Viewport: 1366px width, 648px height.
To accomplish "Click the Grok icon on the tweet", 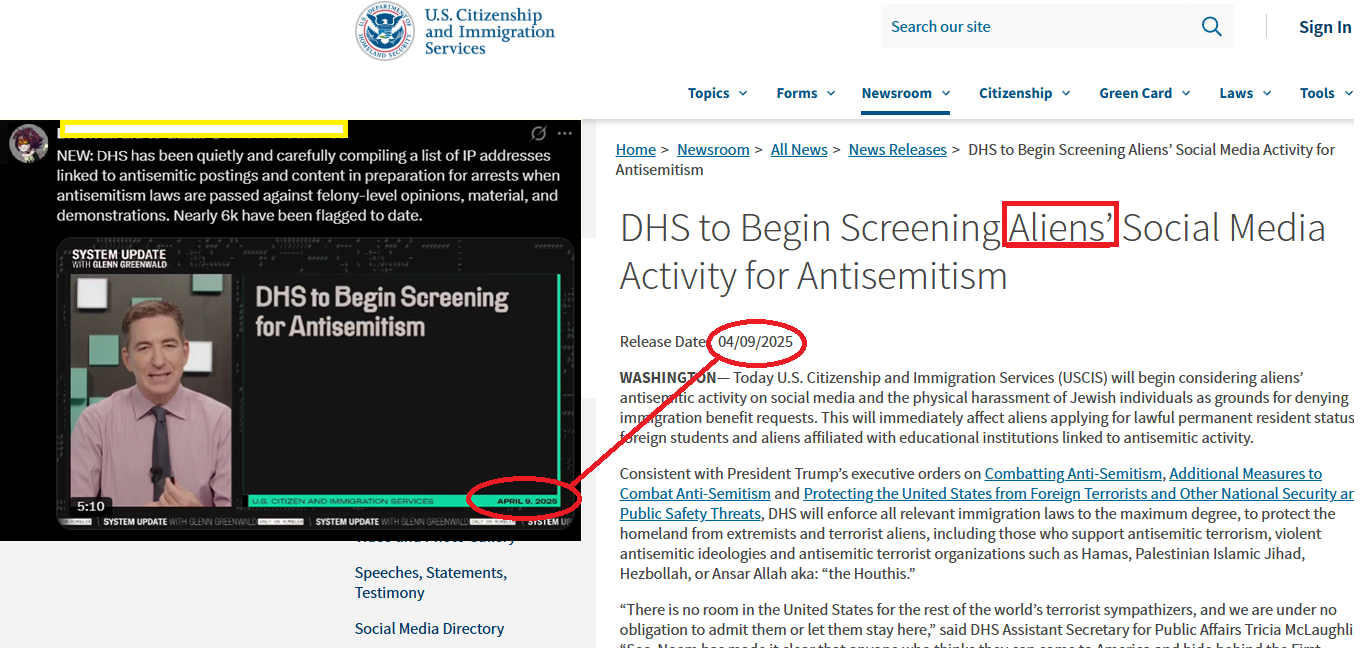I will click(x=538, y=133).
